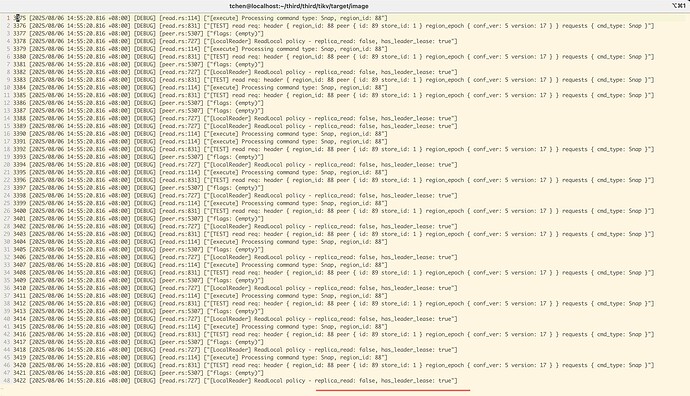Click ReadLocal policy entry 3398
690x396 pixels.
coord(235,195)
